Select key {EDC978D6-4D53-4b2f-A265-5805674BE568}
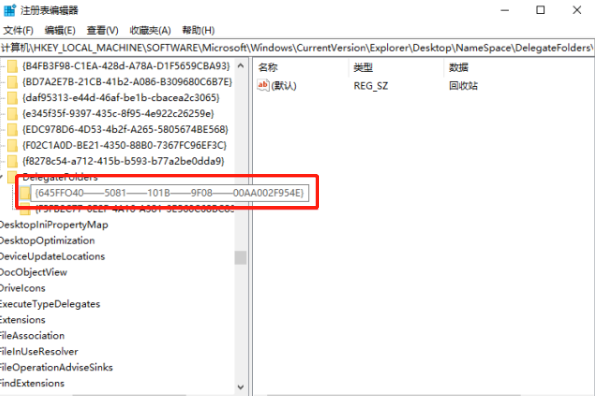This screenshot has width=595, height=396. click(125, 130)
